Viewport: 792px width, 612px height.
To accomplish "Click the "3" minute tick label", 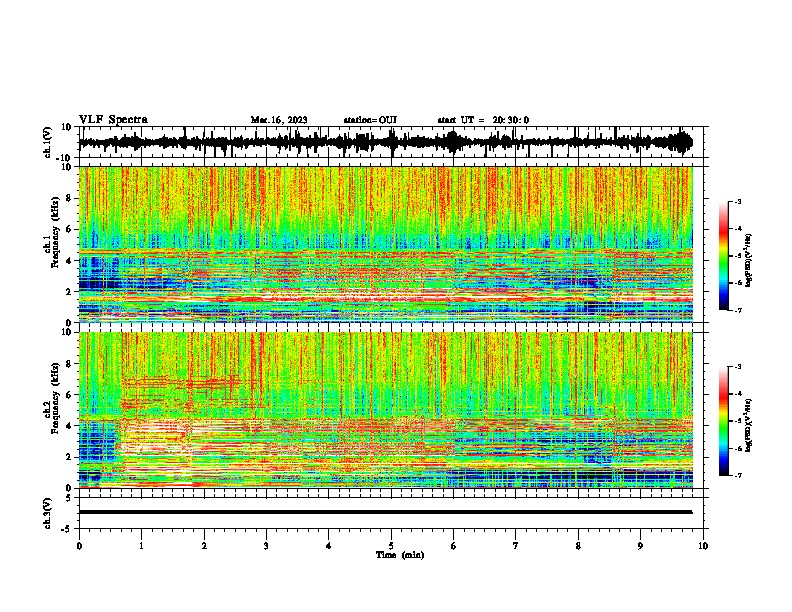I will click(x=266, y=546).
